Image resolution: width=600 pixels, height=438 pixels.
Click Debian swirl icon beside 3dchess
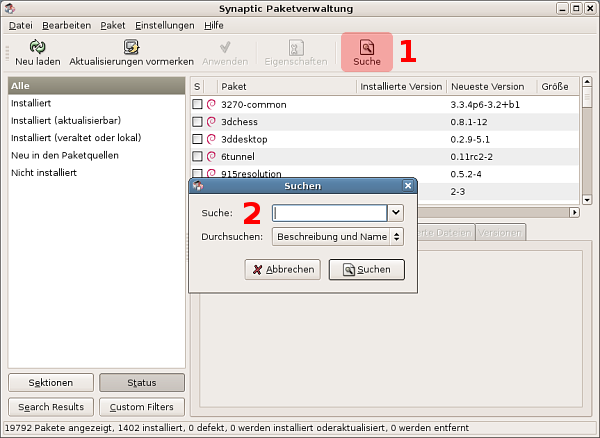[x=211, y=122]
